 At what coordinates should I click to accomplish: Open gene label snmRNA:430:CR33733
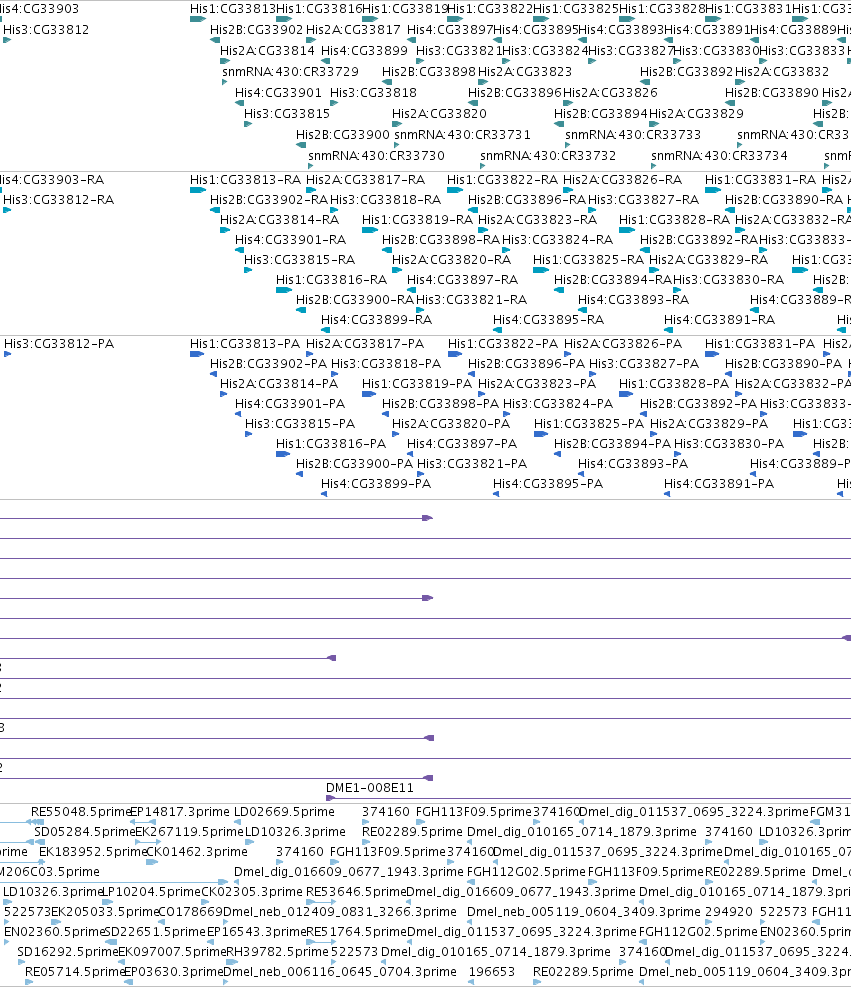633,135
